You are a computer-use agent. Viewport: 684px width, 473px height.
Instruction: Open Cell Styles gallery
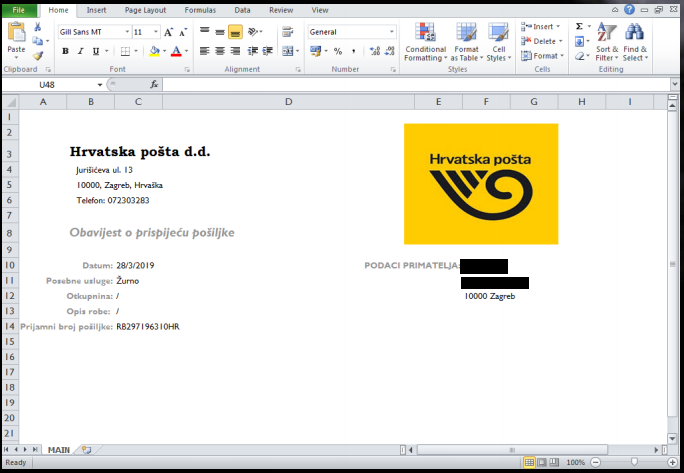(x=499, y=42)
